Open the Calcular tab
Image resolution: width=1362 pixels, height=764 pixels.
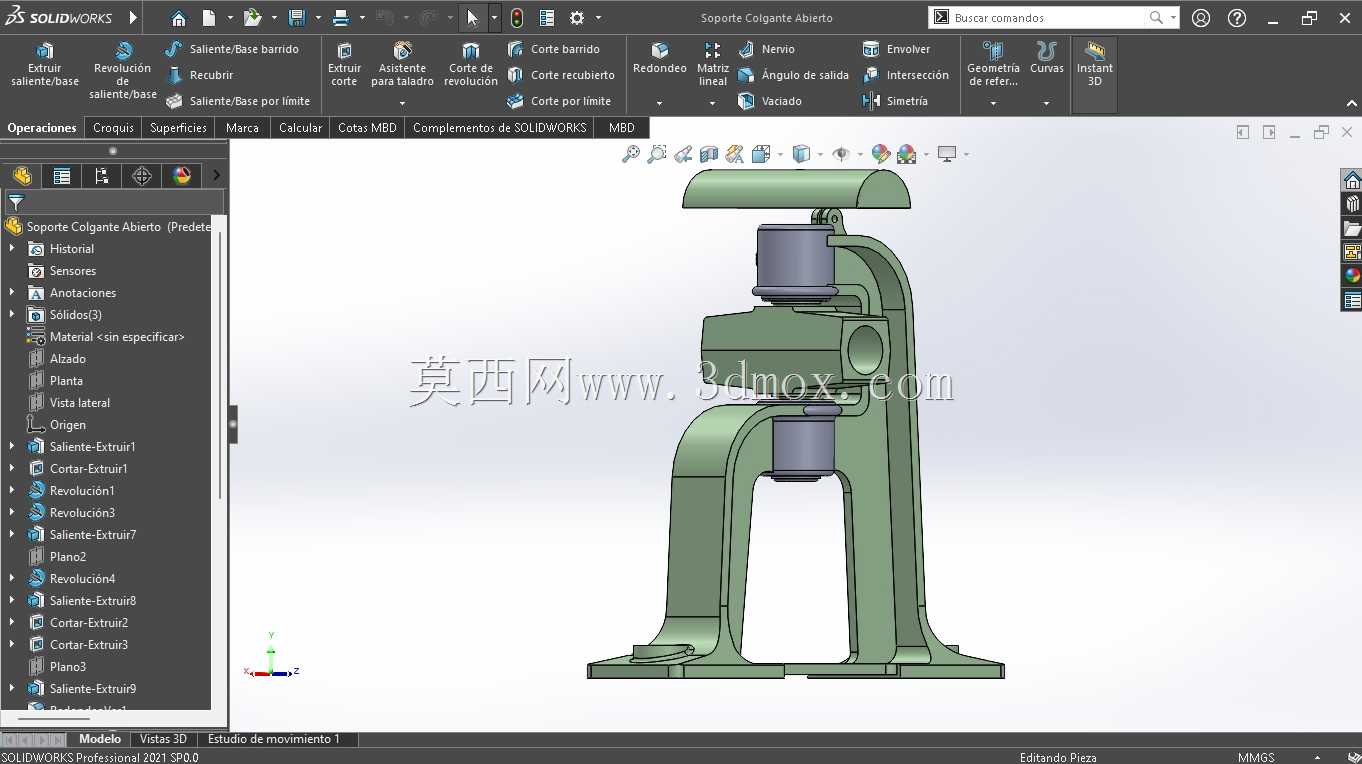pyautogui.click(x=300, y=128)
